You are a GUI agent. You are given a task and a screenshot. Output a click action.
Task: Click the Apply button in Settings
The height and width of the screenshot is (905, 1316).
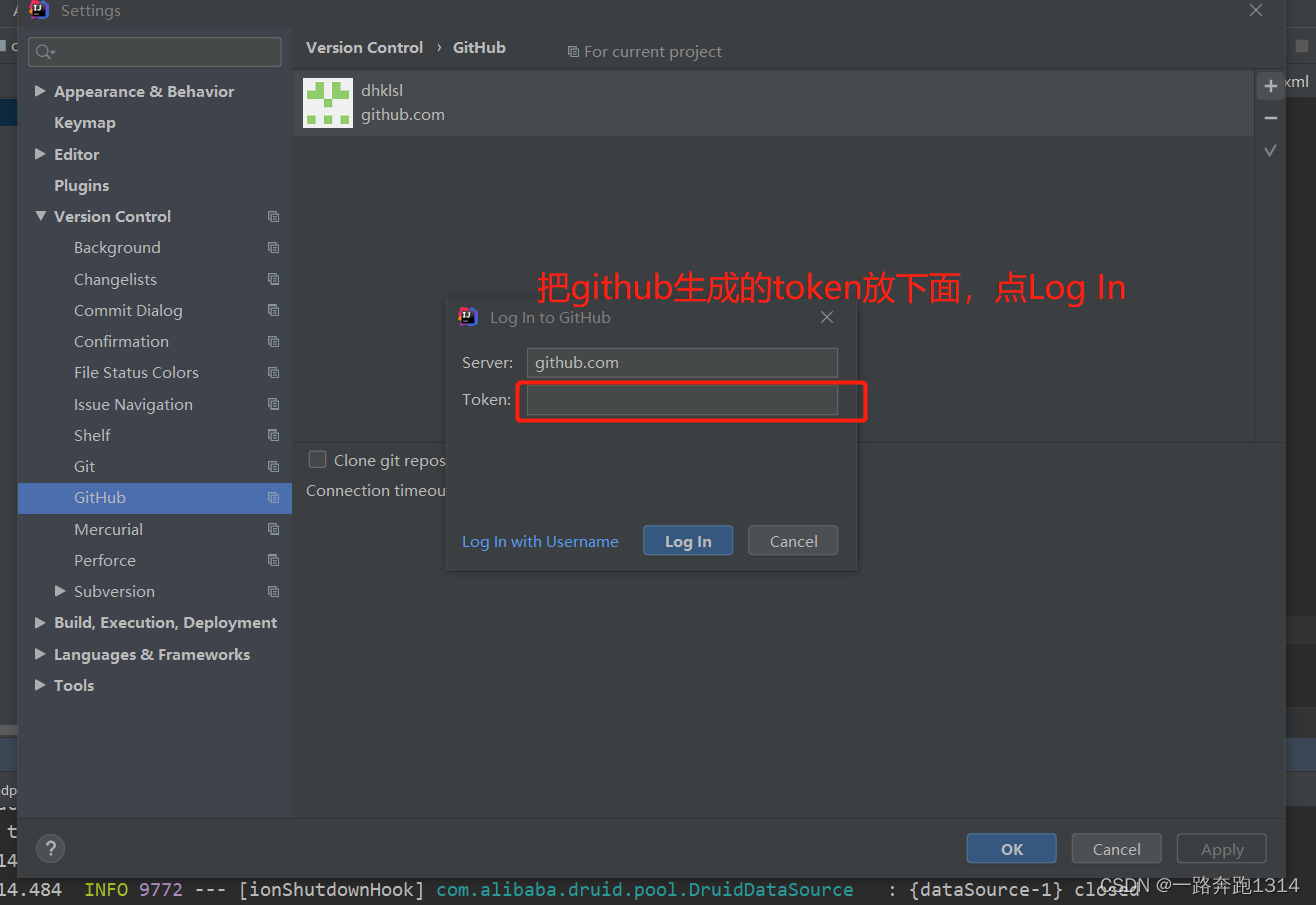point(1221,849)
